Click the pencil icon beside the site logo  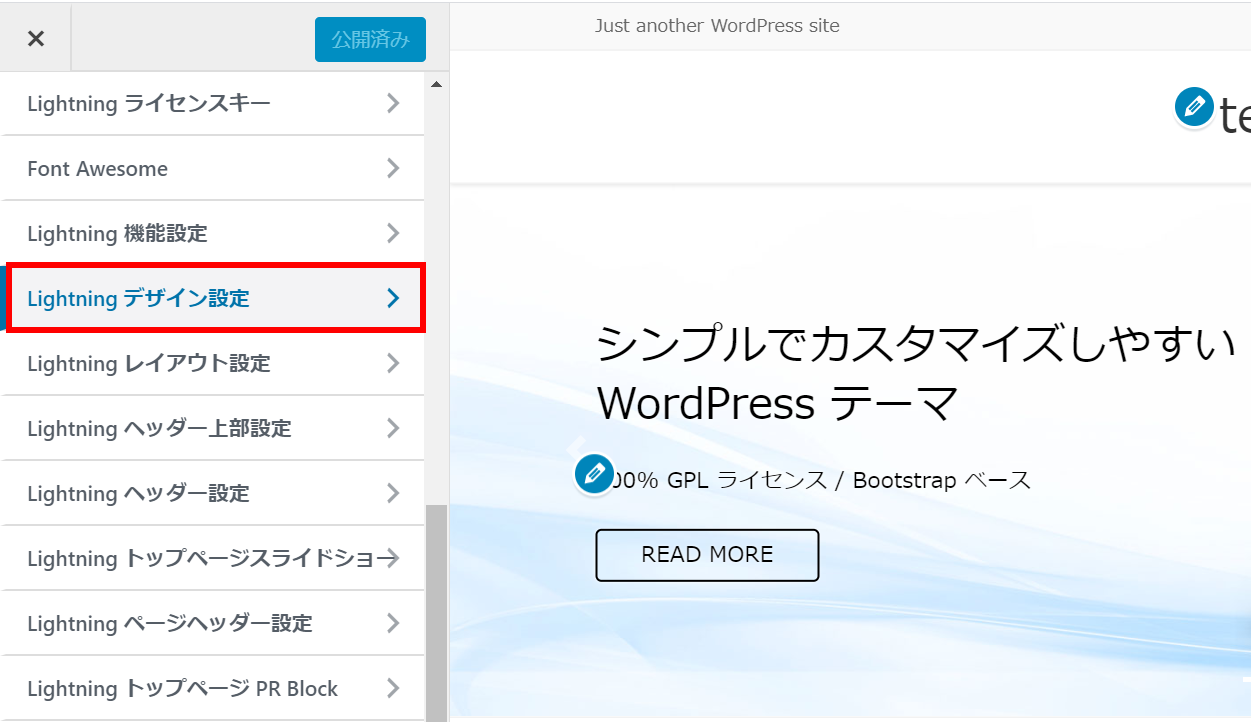(x=1193, y=107)
